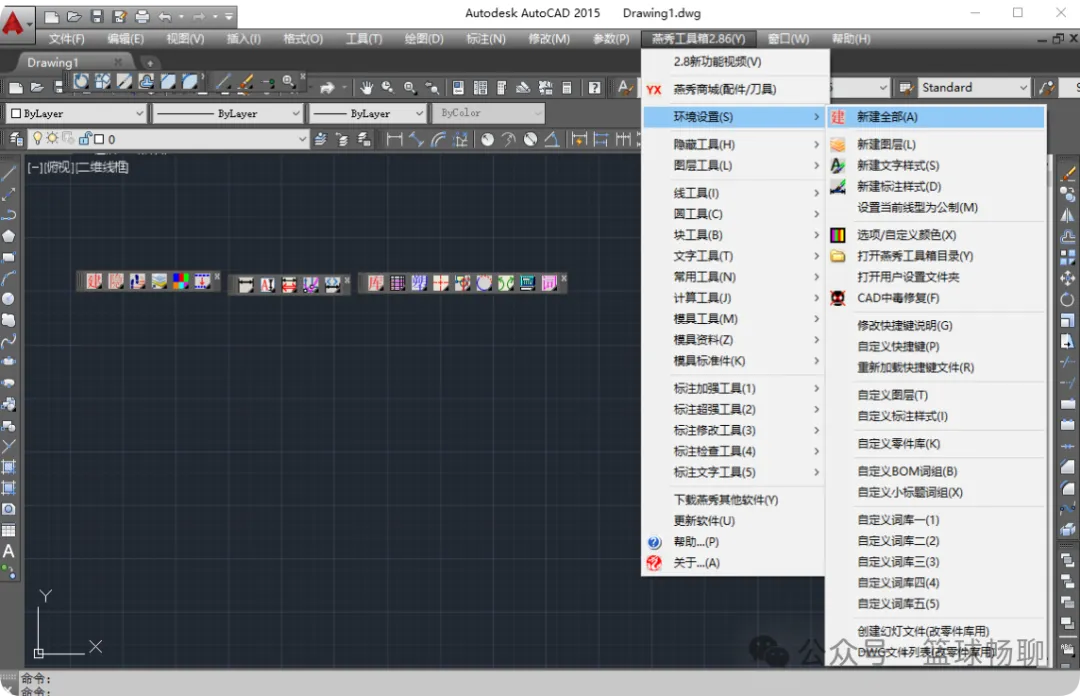Click the calculator icon in the standard toolbar

pos(567,88)
